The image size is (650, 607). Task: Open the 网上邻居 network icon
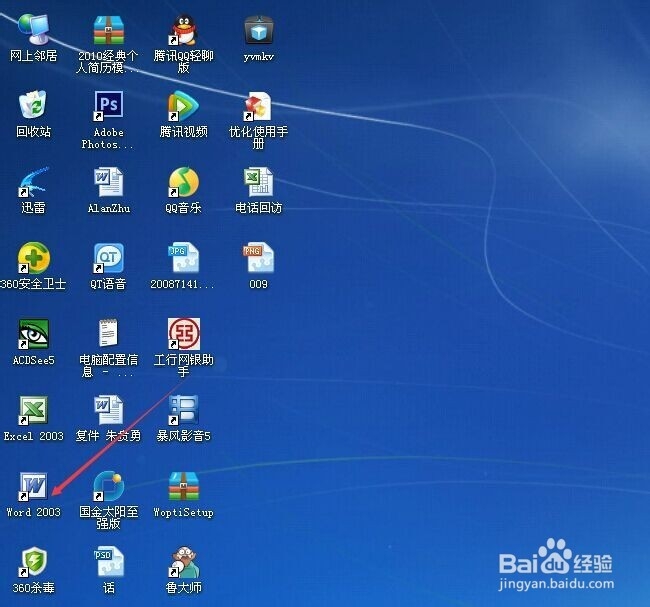click(34, 29)
